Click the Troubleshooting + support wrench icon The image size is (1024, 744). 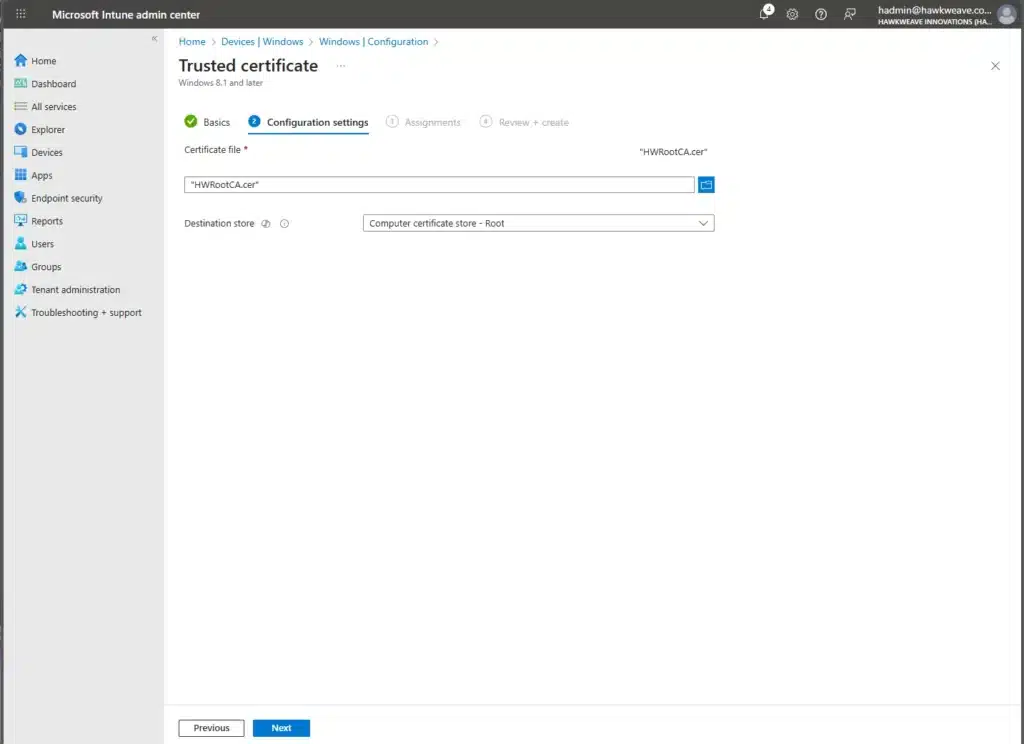coord(21,312)
